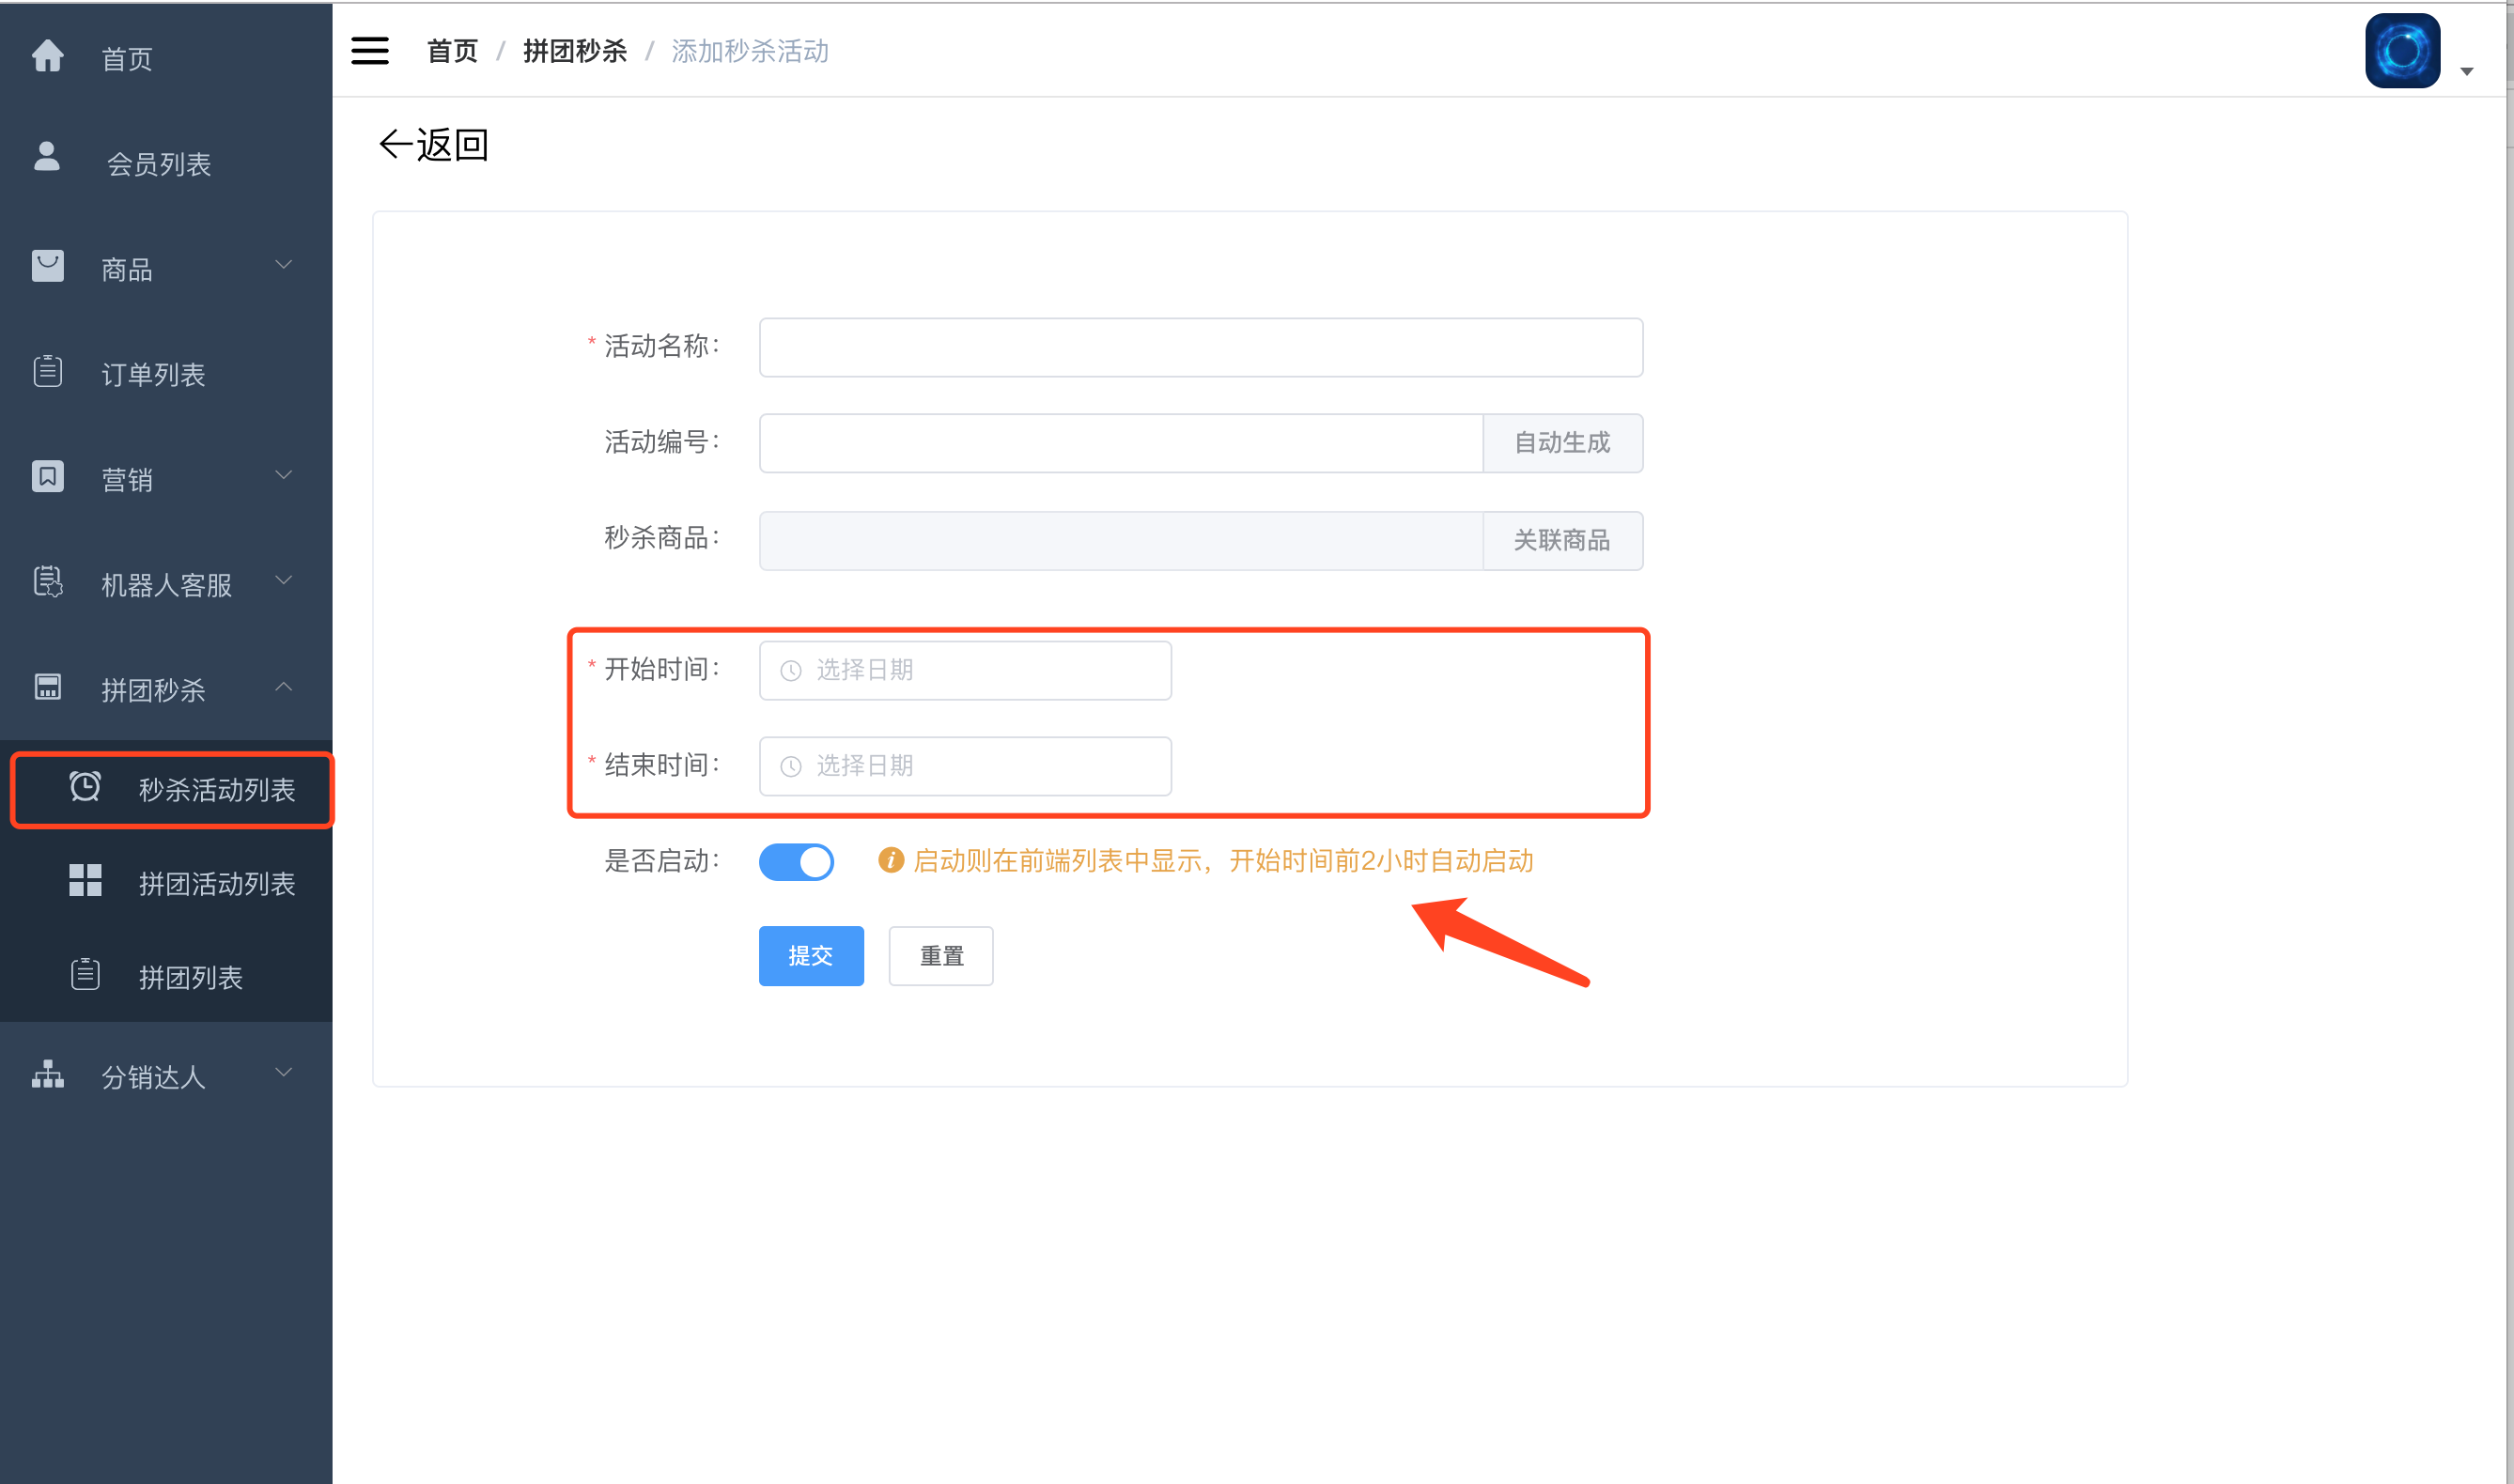2514x1484 pixels.
Task: Open 订单列表 in the sidebar
Action: pyautogui.click(x=166, y=373)
